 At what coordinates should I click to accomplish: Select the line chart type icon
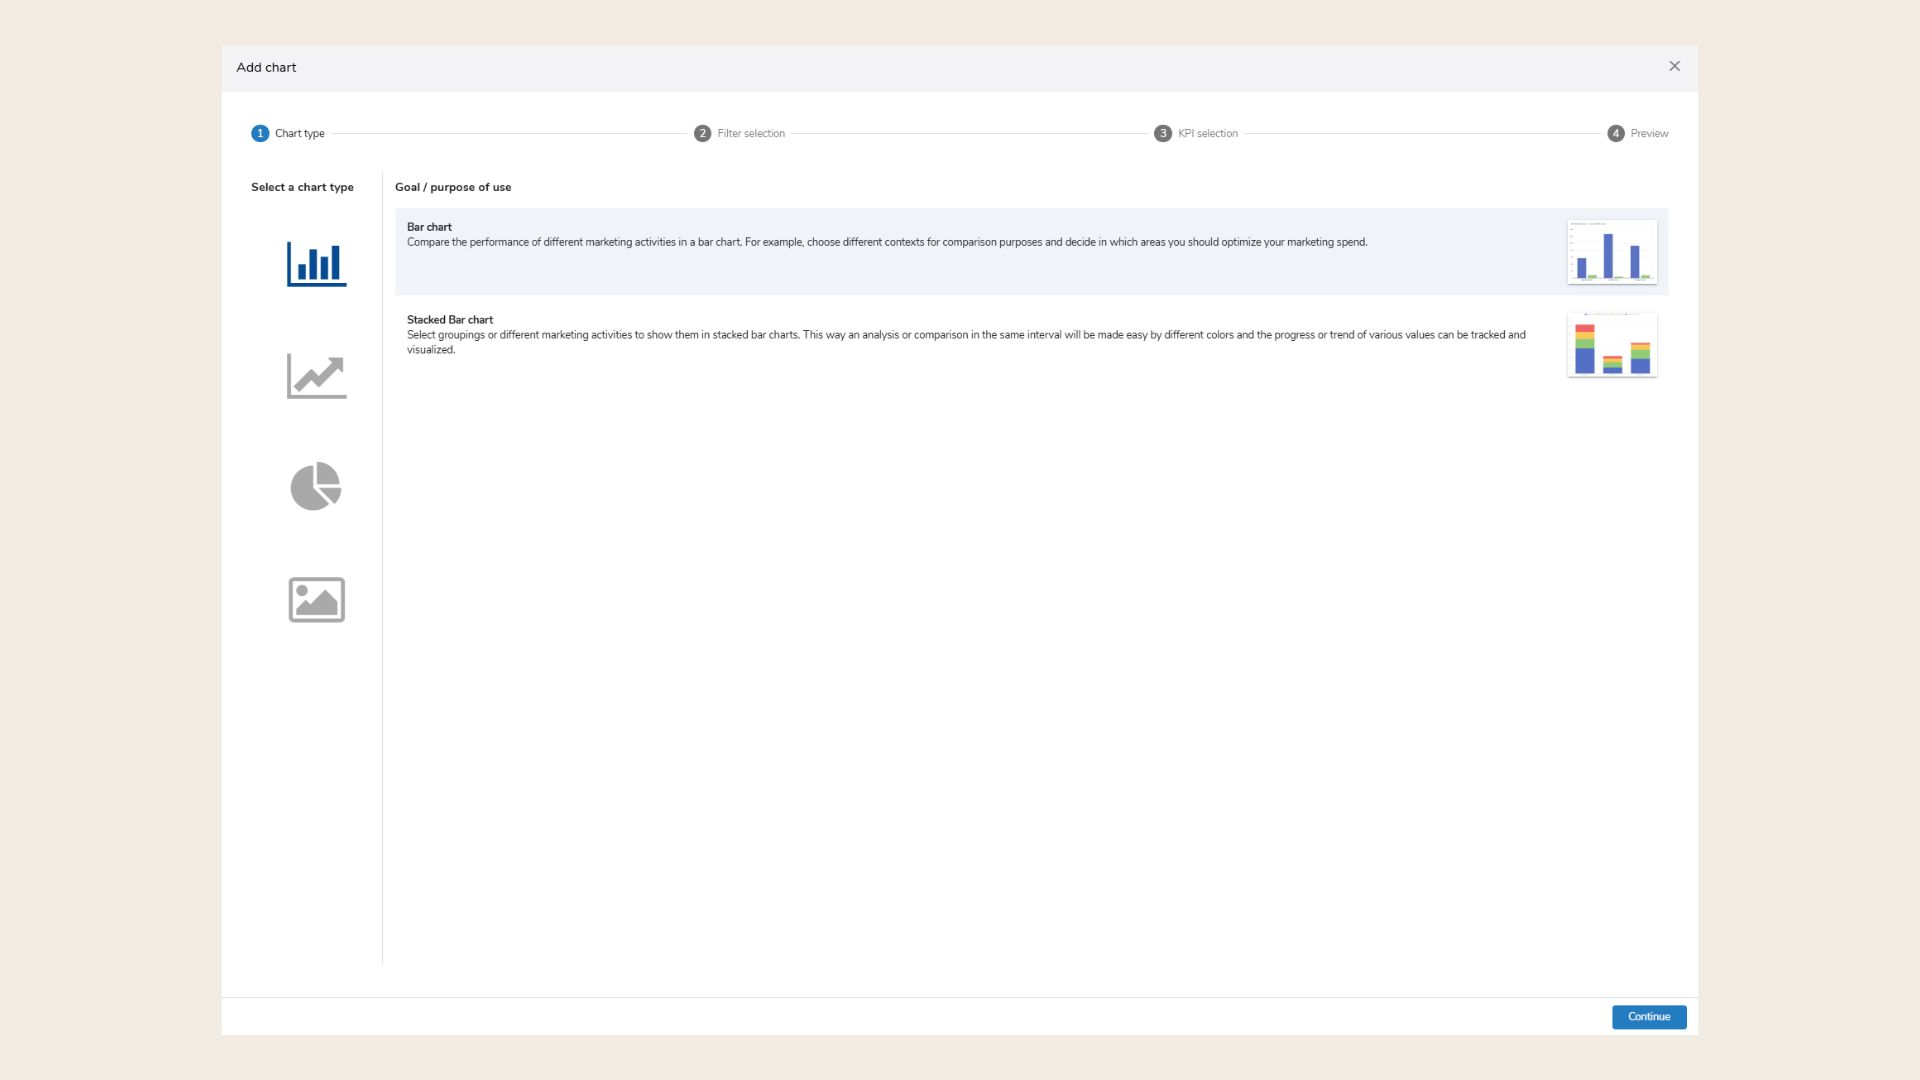point(316,376)
